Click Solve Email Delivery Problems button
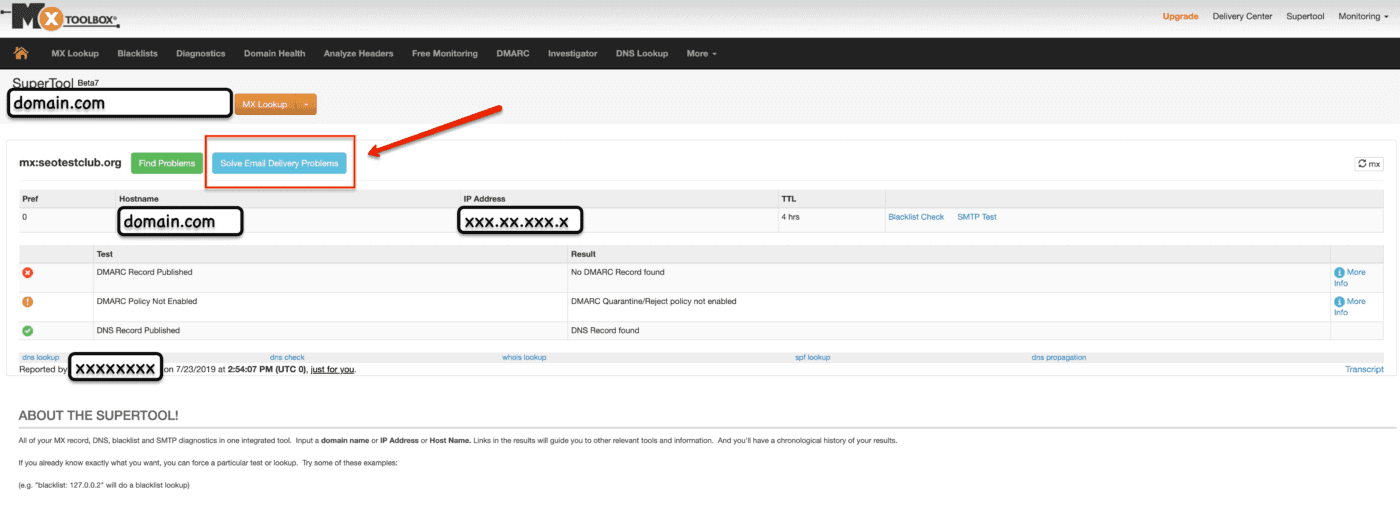This screenshot has width=1400, height=510. coord(279,163)
